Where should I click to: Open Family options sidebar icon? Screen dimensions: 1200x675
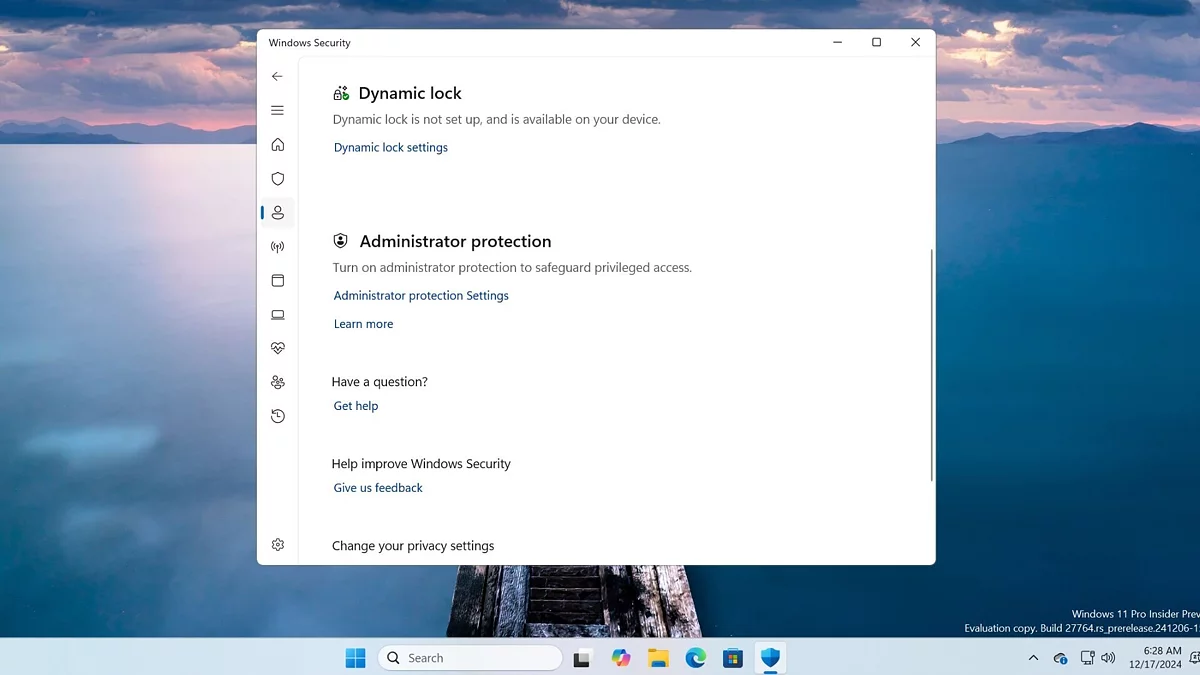[277, 383]
